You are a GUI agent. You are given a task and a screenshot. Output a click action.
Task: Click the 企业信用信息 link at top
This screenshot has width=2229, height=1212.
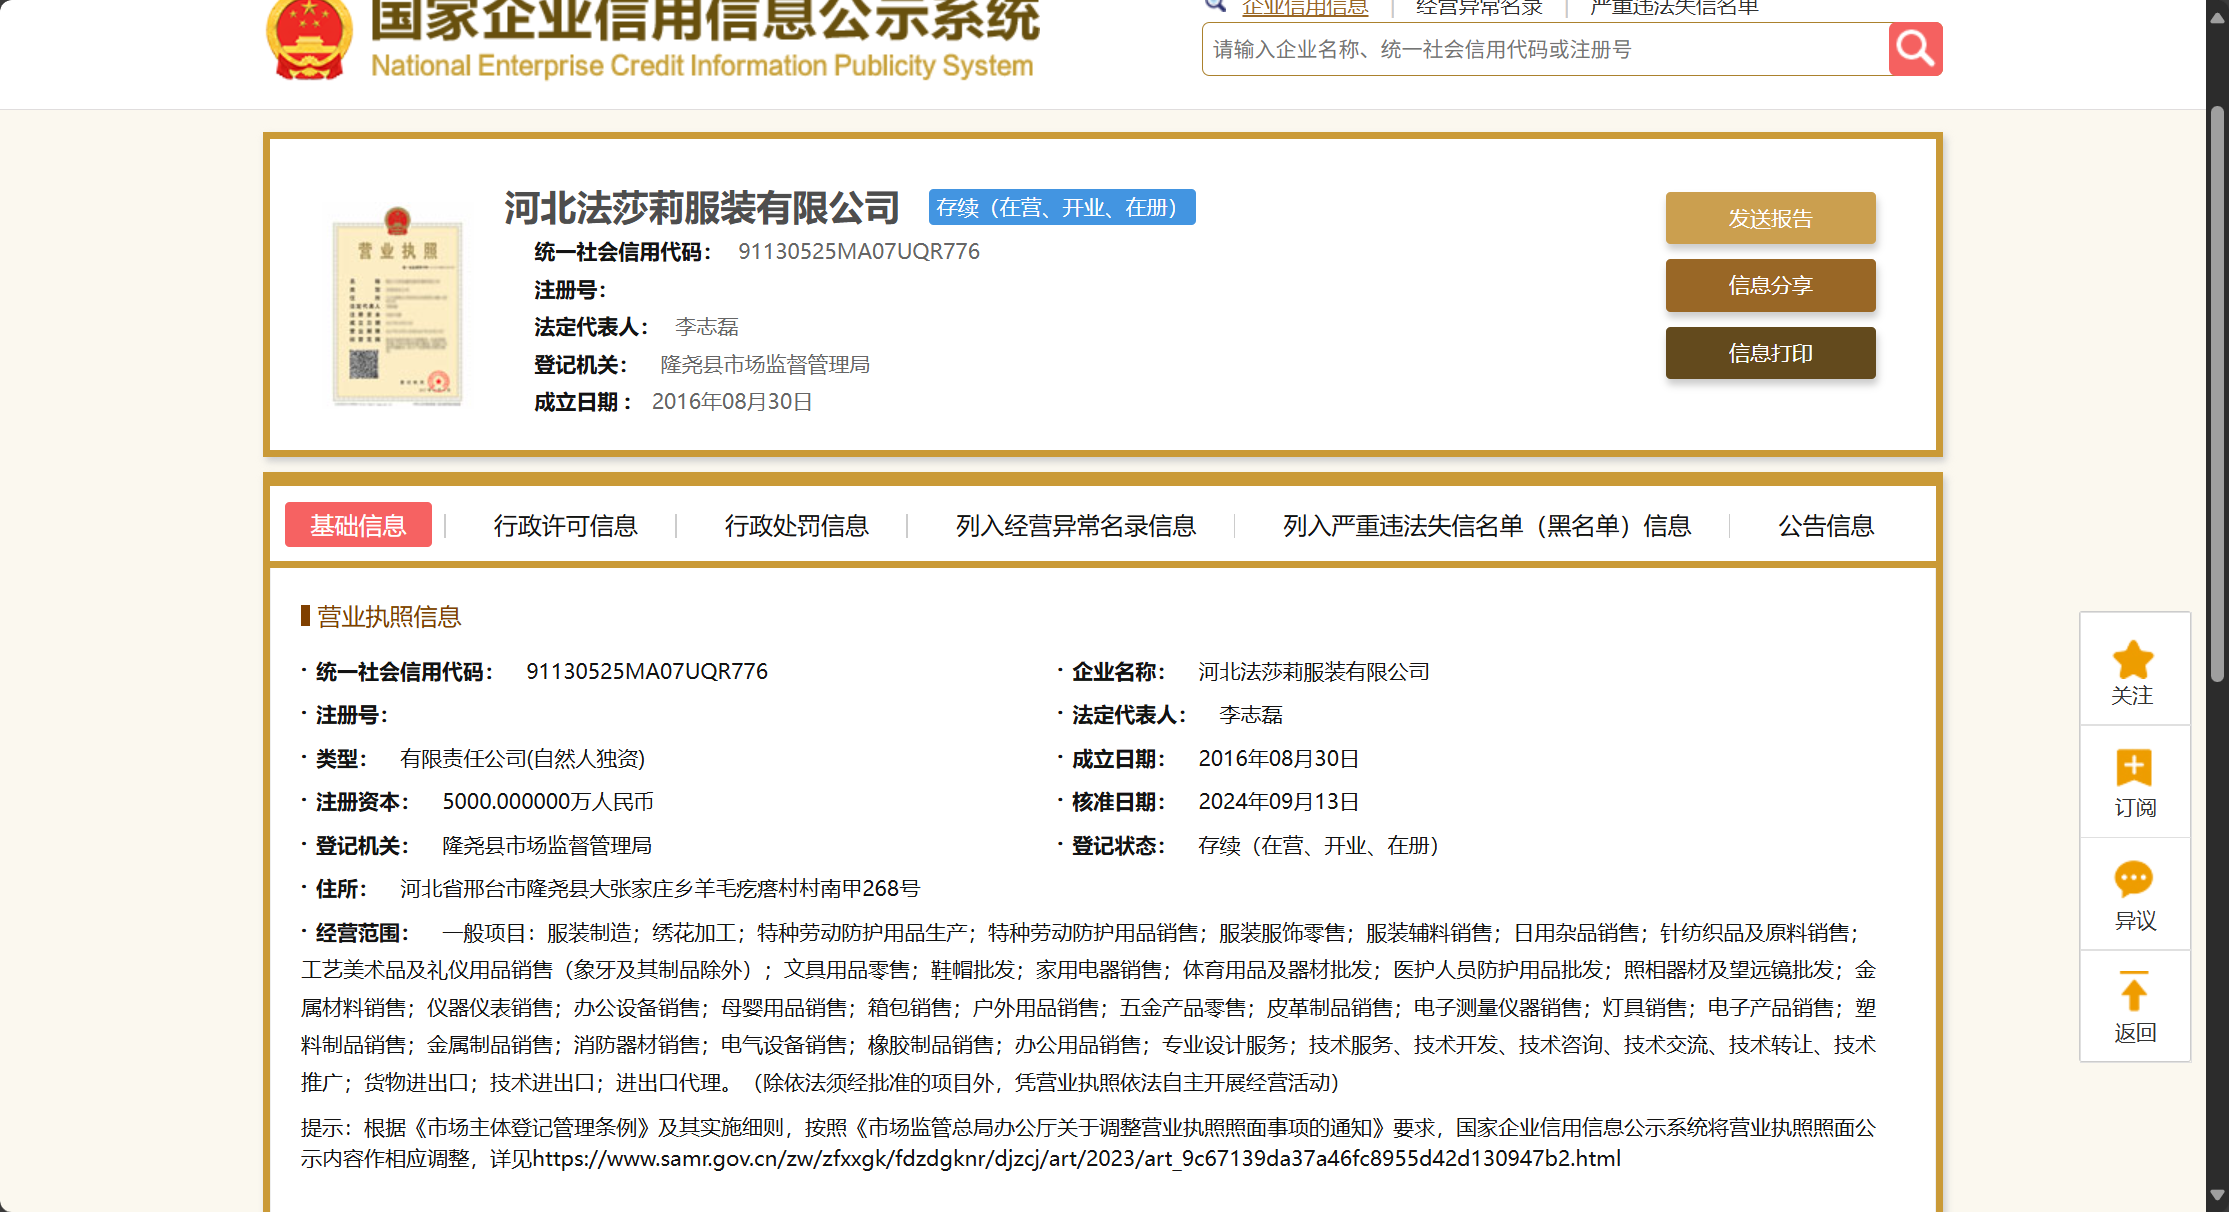pos(1305,8)
